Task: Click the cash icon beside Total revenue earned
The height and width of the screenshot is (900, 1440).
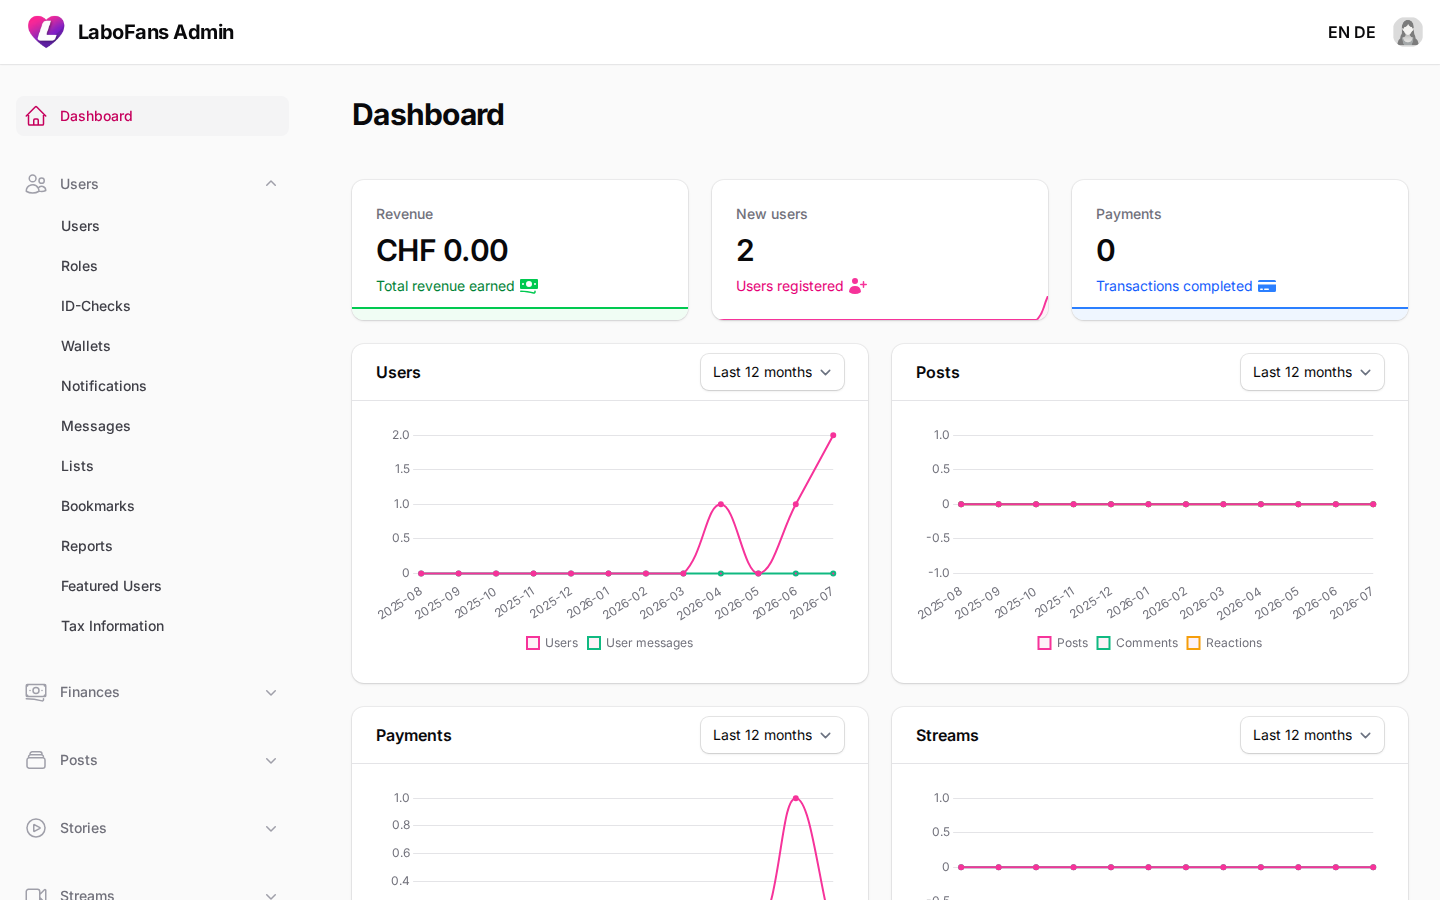Action: pyautogui.click(x=529, y=286)
